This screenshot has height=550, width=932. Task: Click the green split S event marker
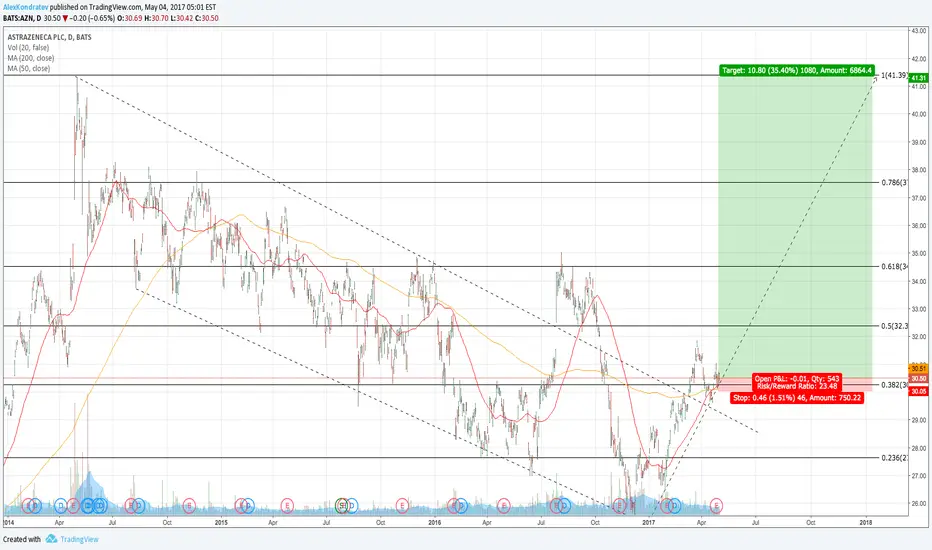pyautogui.click(x=341, y=506)
